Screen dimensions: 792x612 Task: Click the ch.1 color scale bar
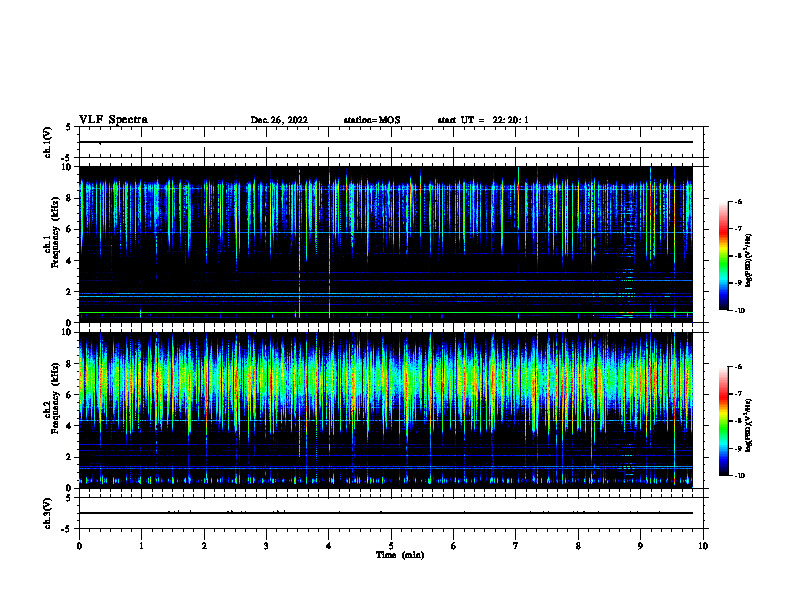coord(723,256)
